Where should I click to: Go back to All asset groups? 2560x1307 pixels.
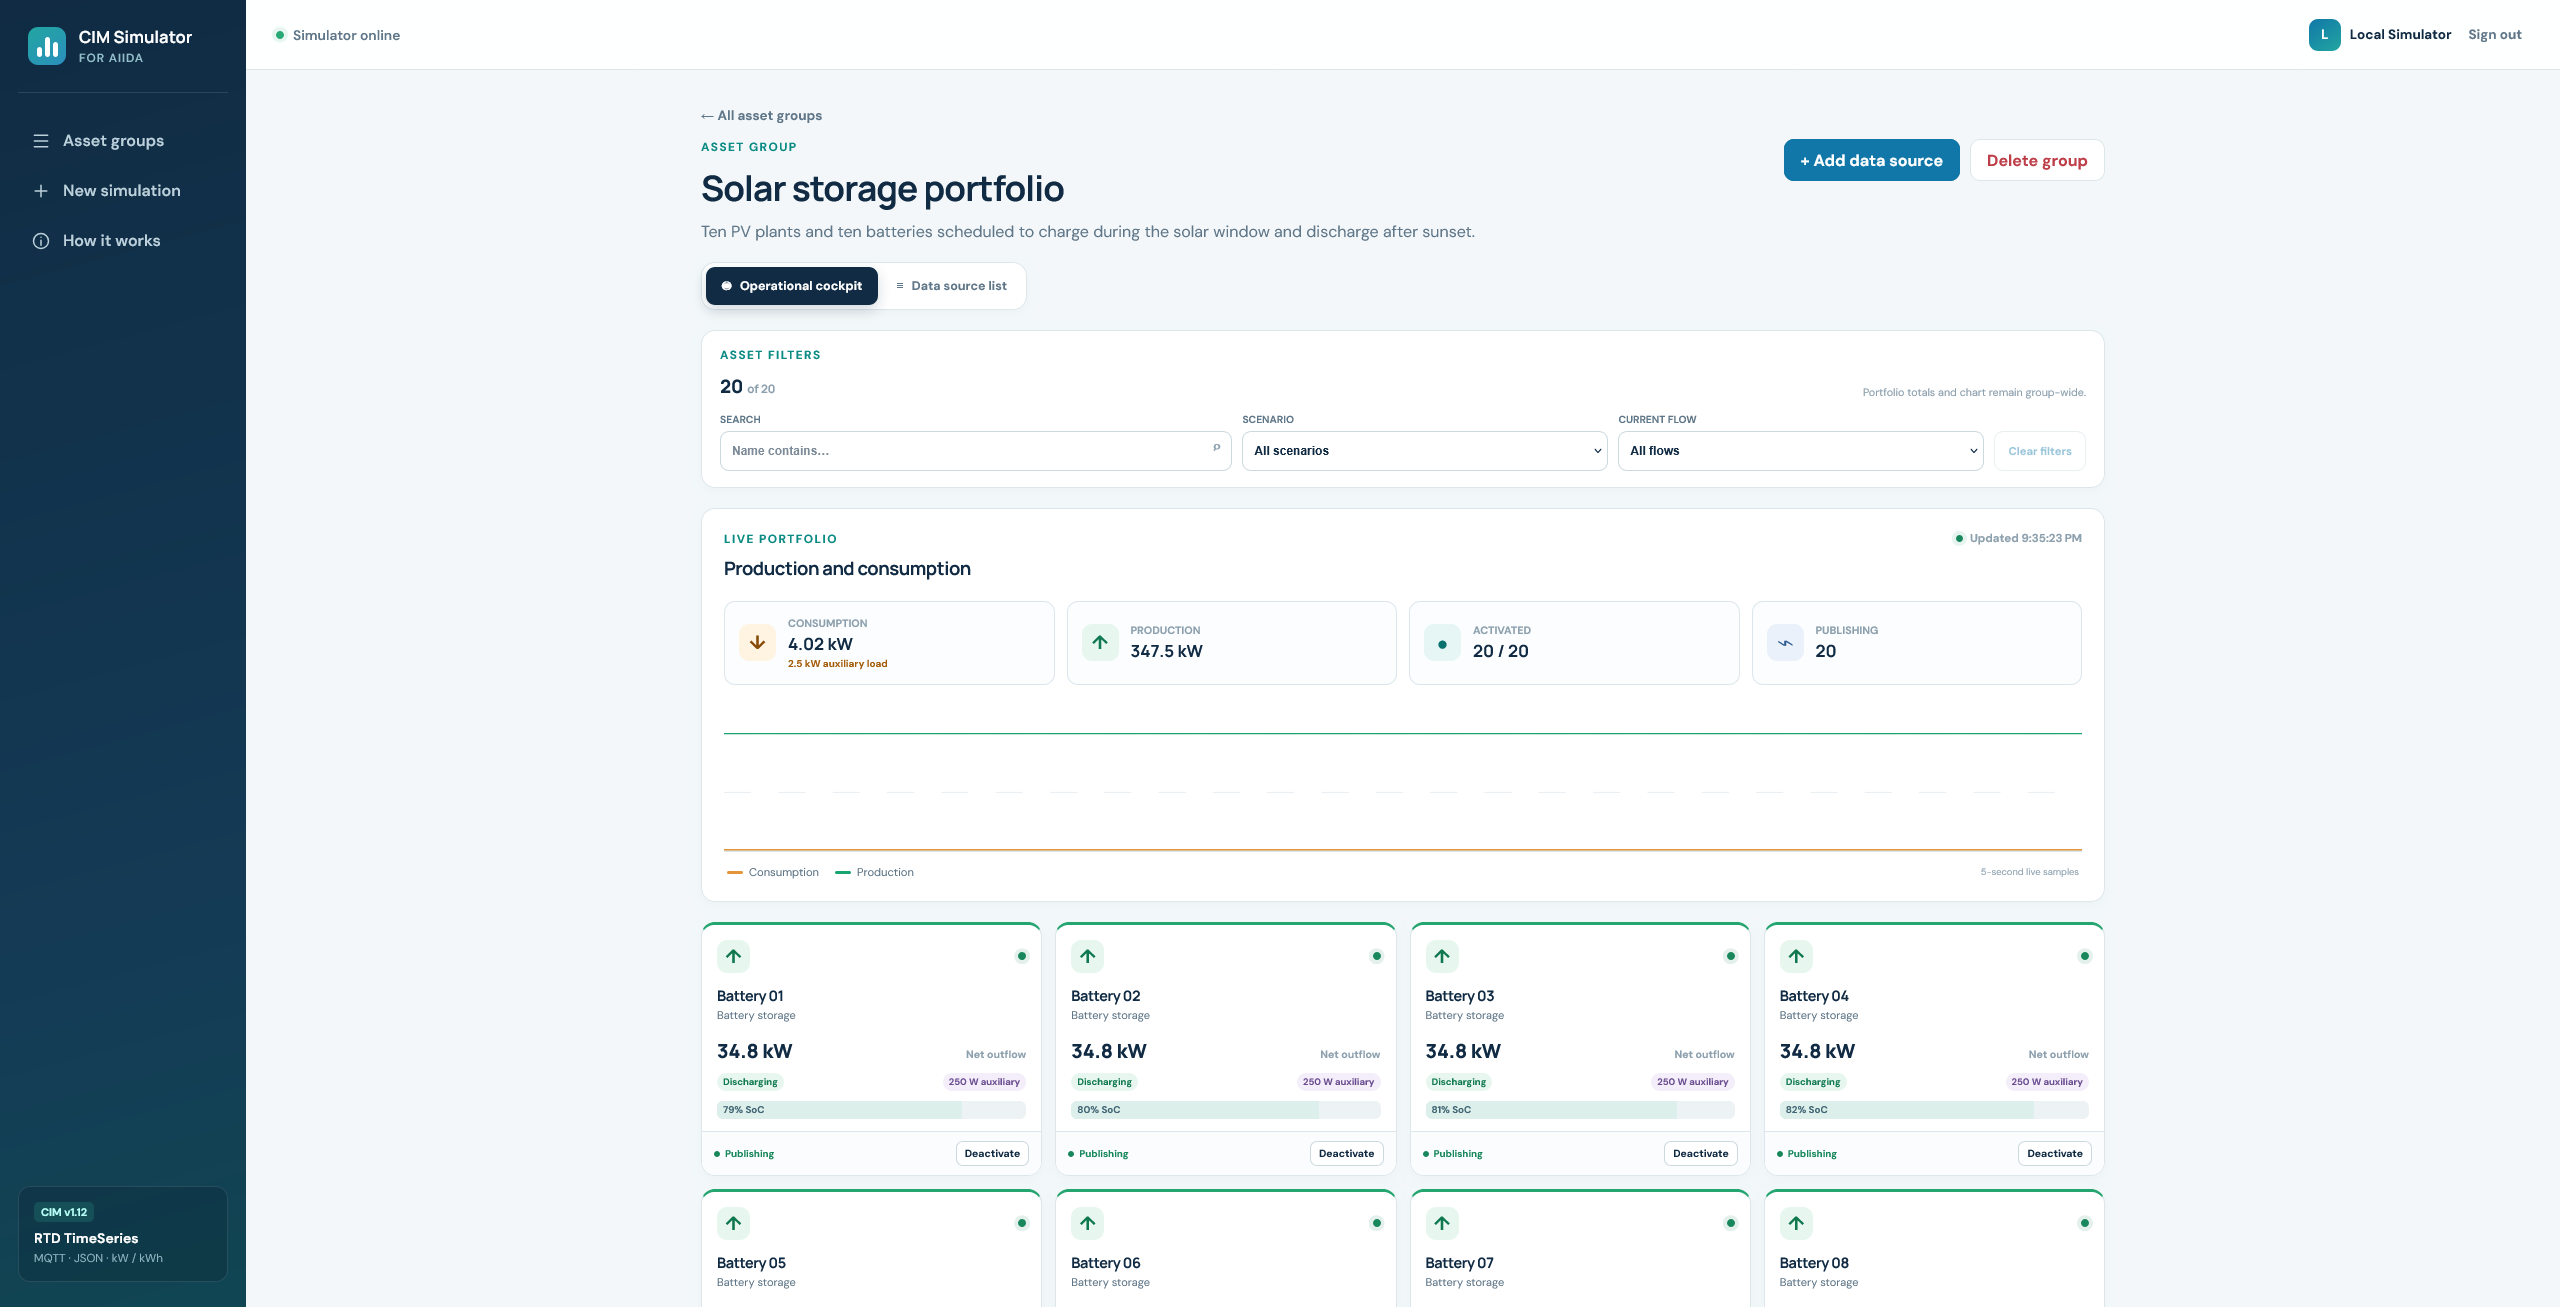point(761,116)
